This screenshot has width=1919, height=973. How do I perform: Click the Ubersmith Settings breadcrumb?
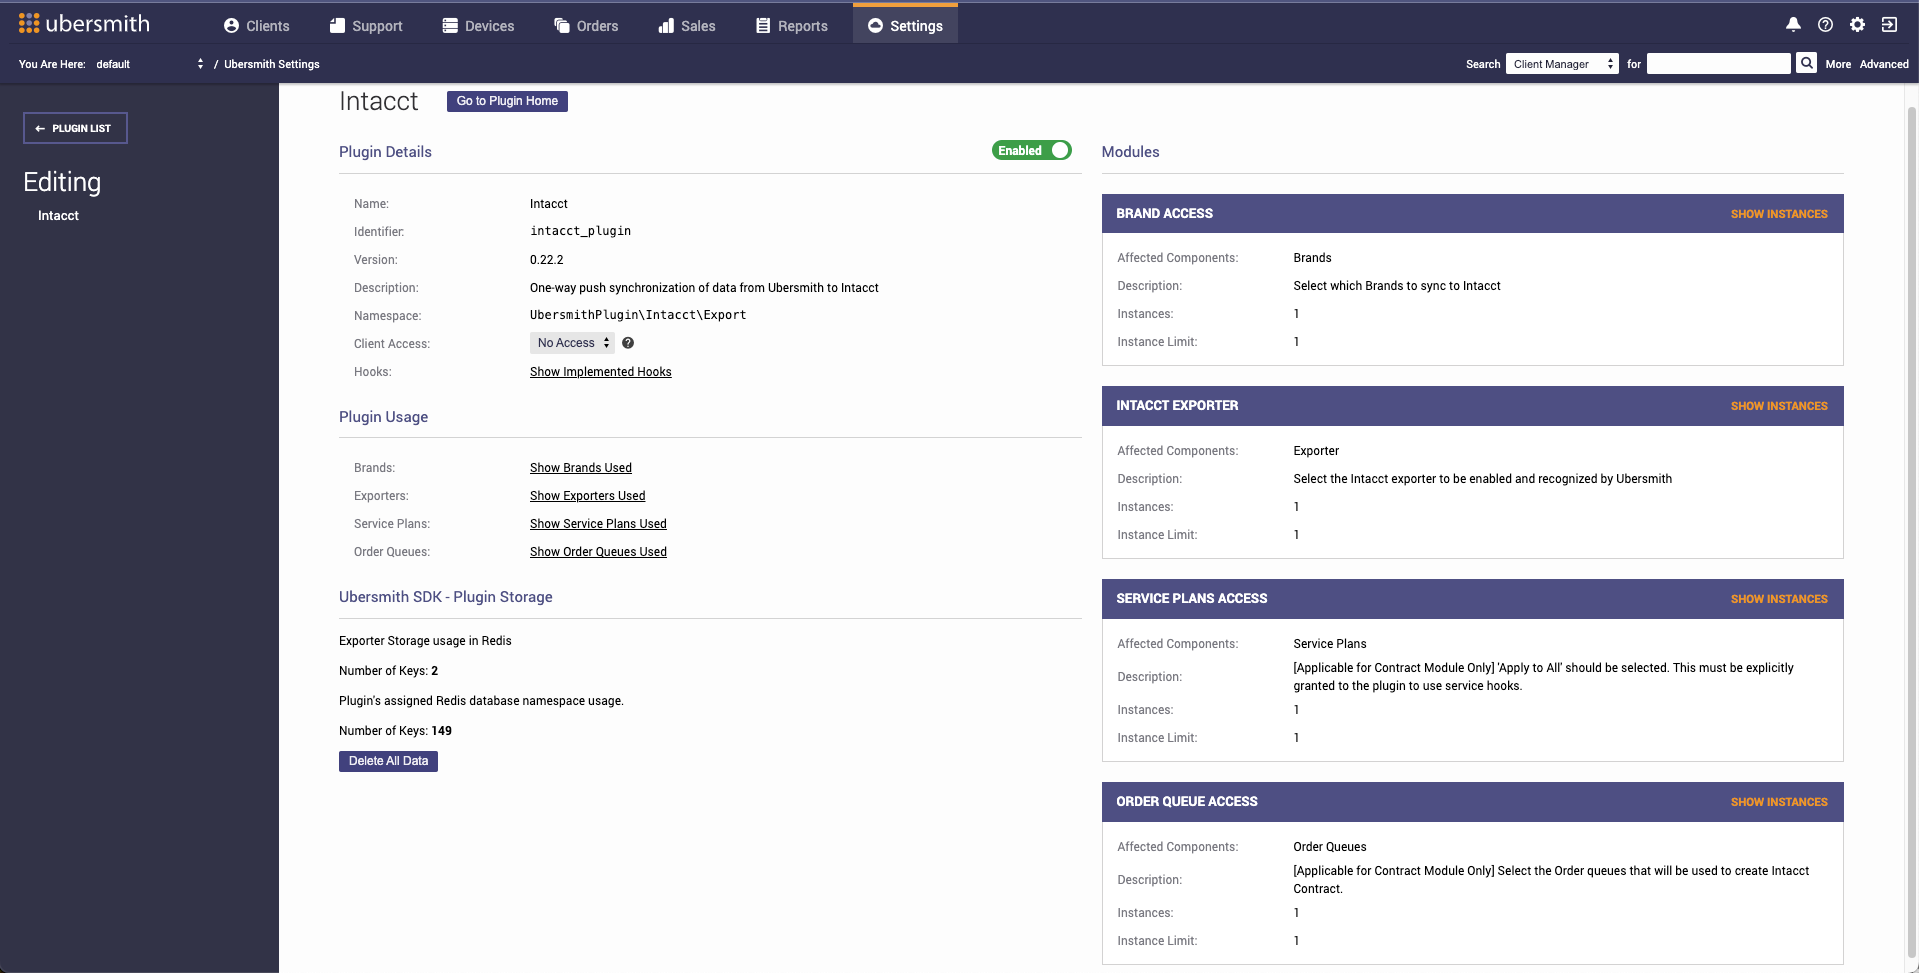click(x=272, y=64)
